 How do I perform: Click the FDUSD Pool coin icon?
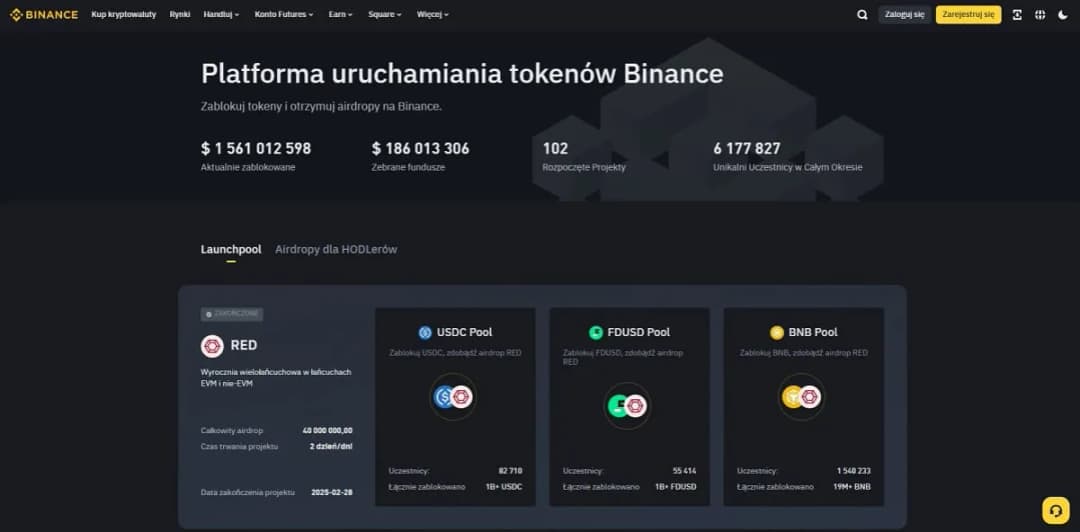[x=597, y=332]
